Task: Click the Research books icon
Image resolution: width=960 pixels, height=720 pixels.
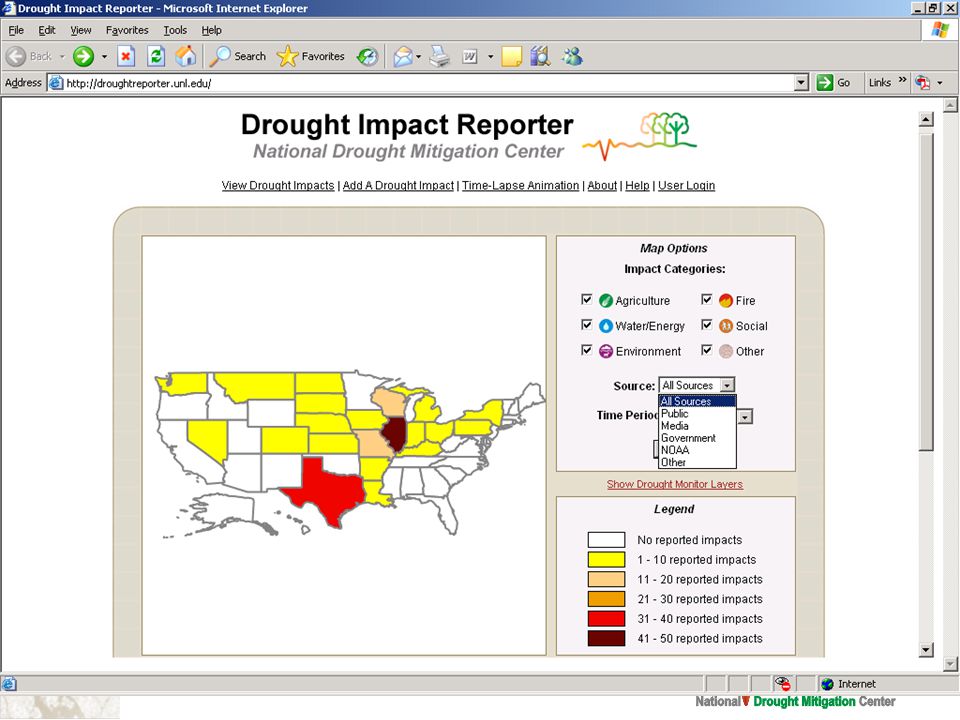Action: [541, 57]
